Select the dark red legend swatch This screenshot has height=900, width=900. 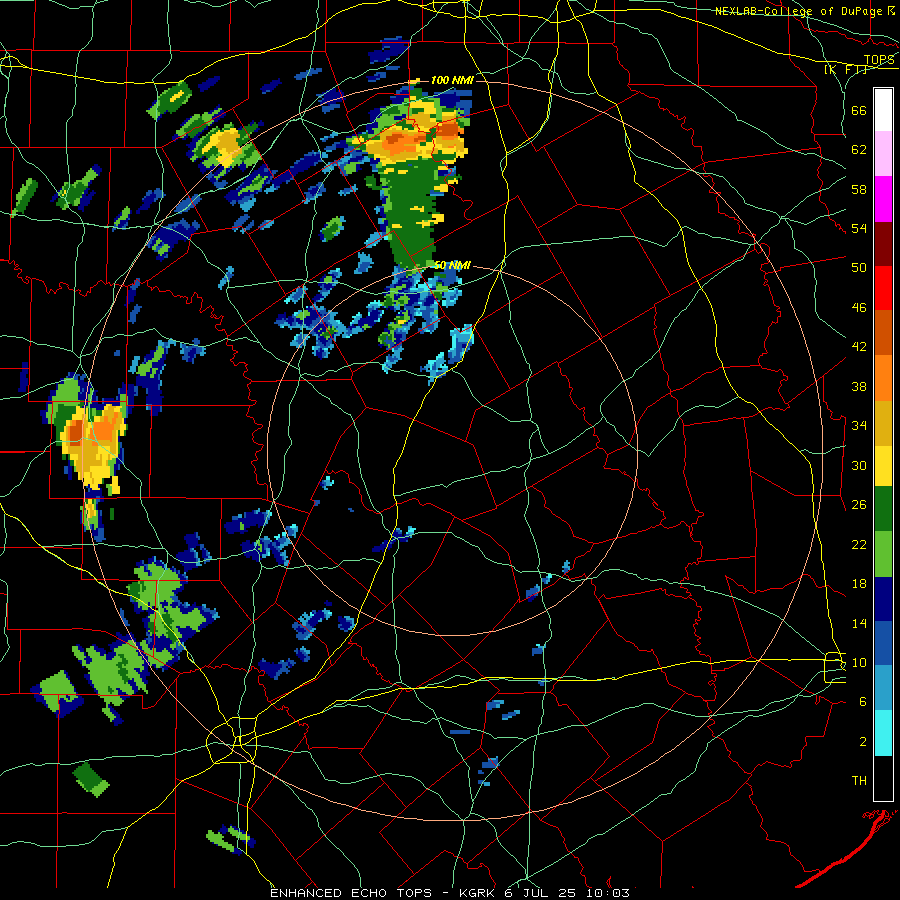883,243
